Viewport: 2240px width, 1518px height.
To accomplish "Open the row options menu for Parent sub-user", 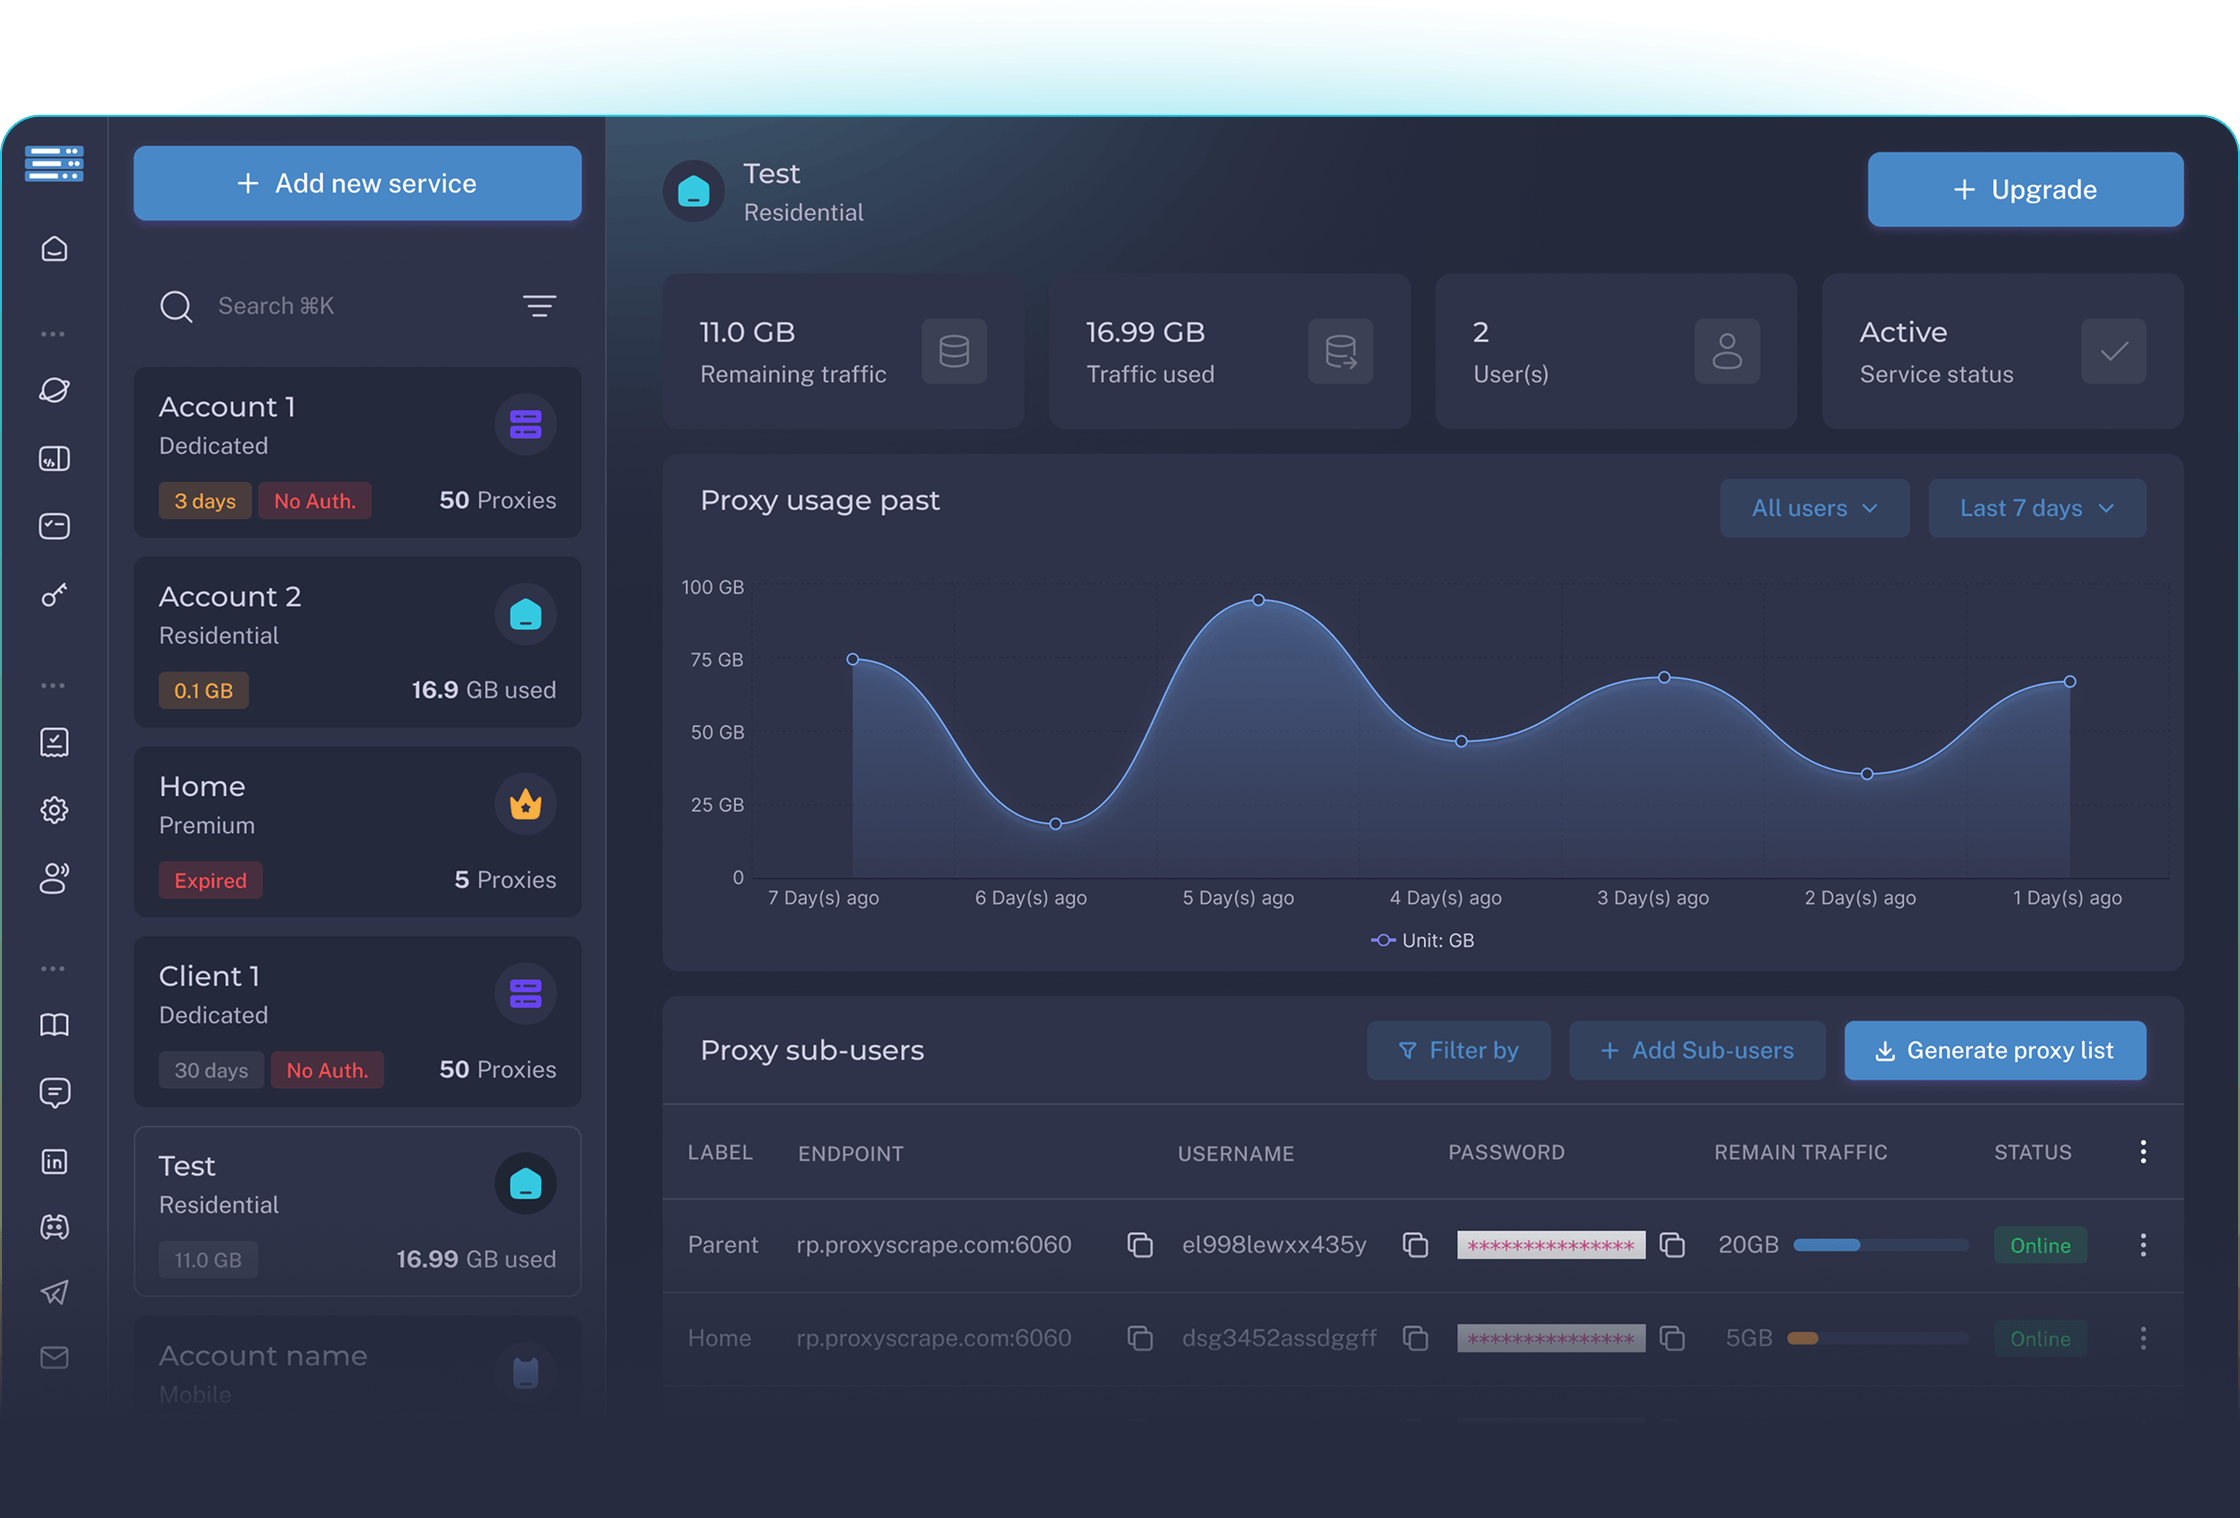I will pyautogui.click(x=2143, y=1245).
